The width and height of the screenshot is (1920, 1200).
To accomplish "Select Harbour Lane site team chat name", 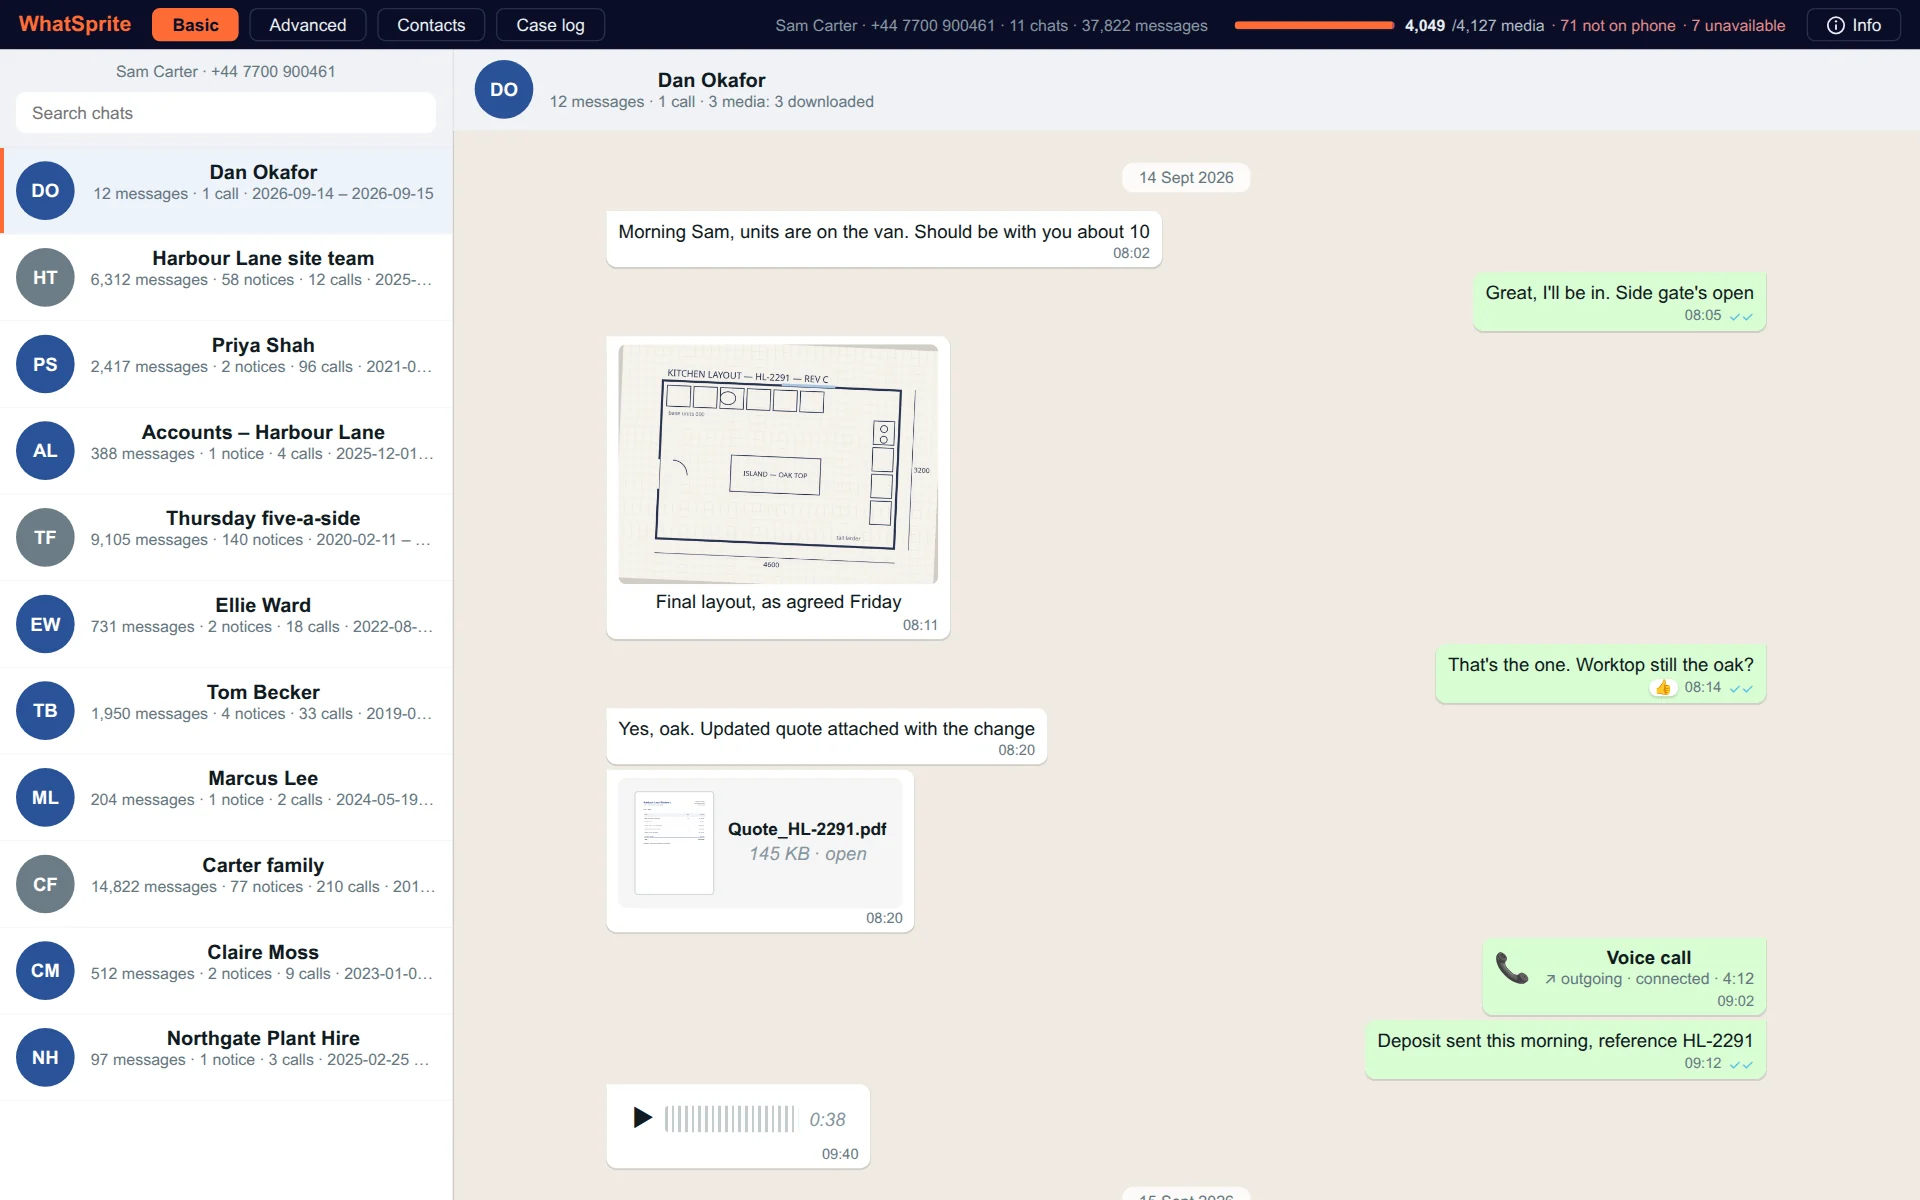I will point(263,258).
